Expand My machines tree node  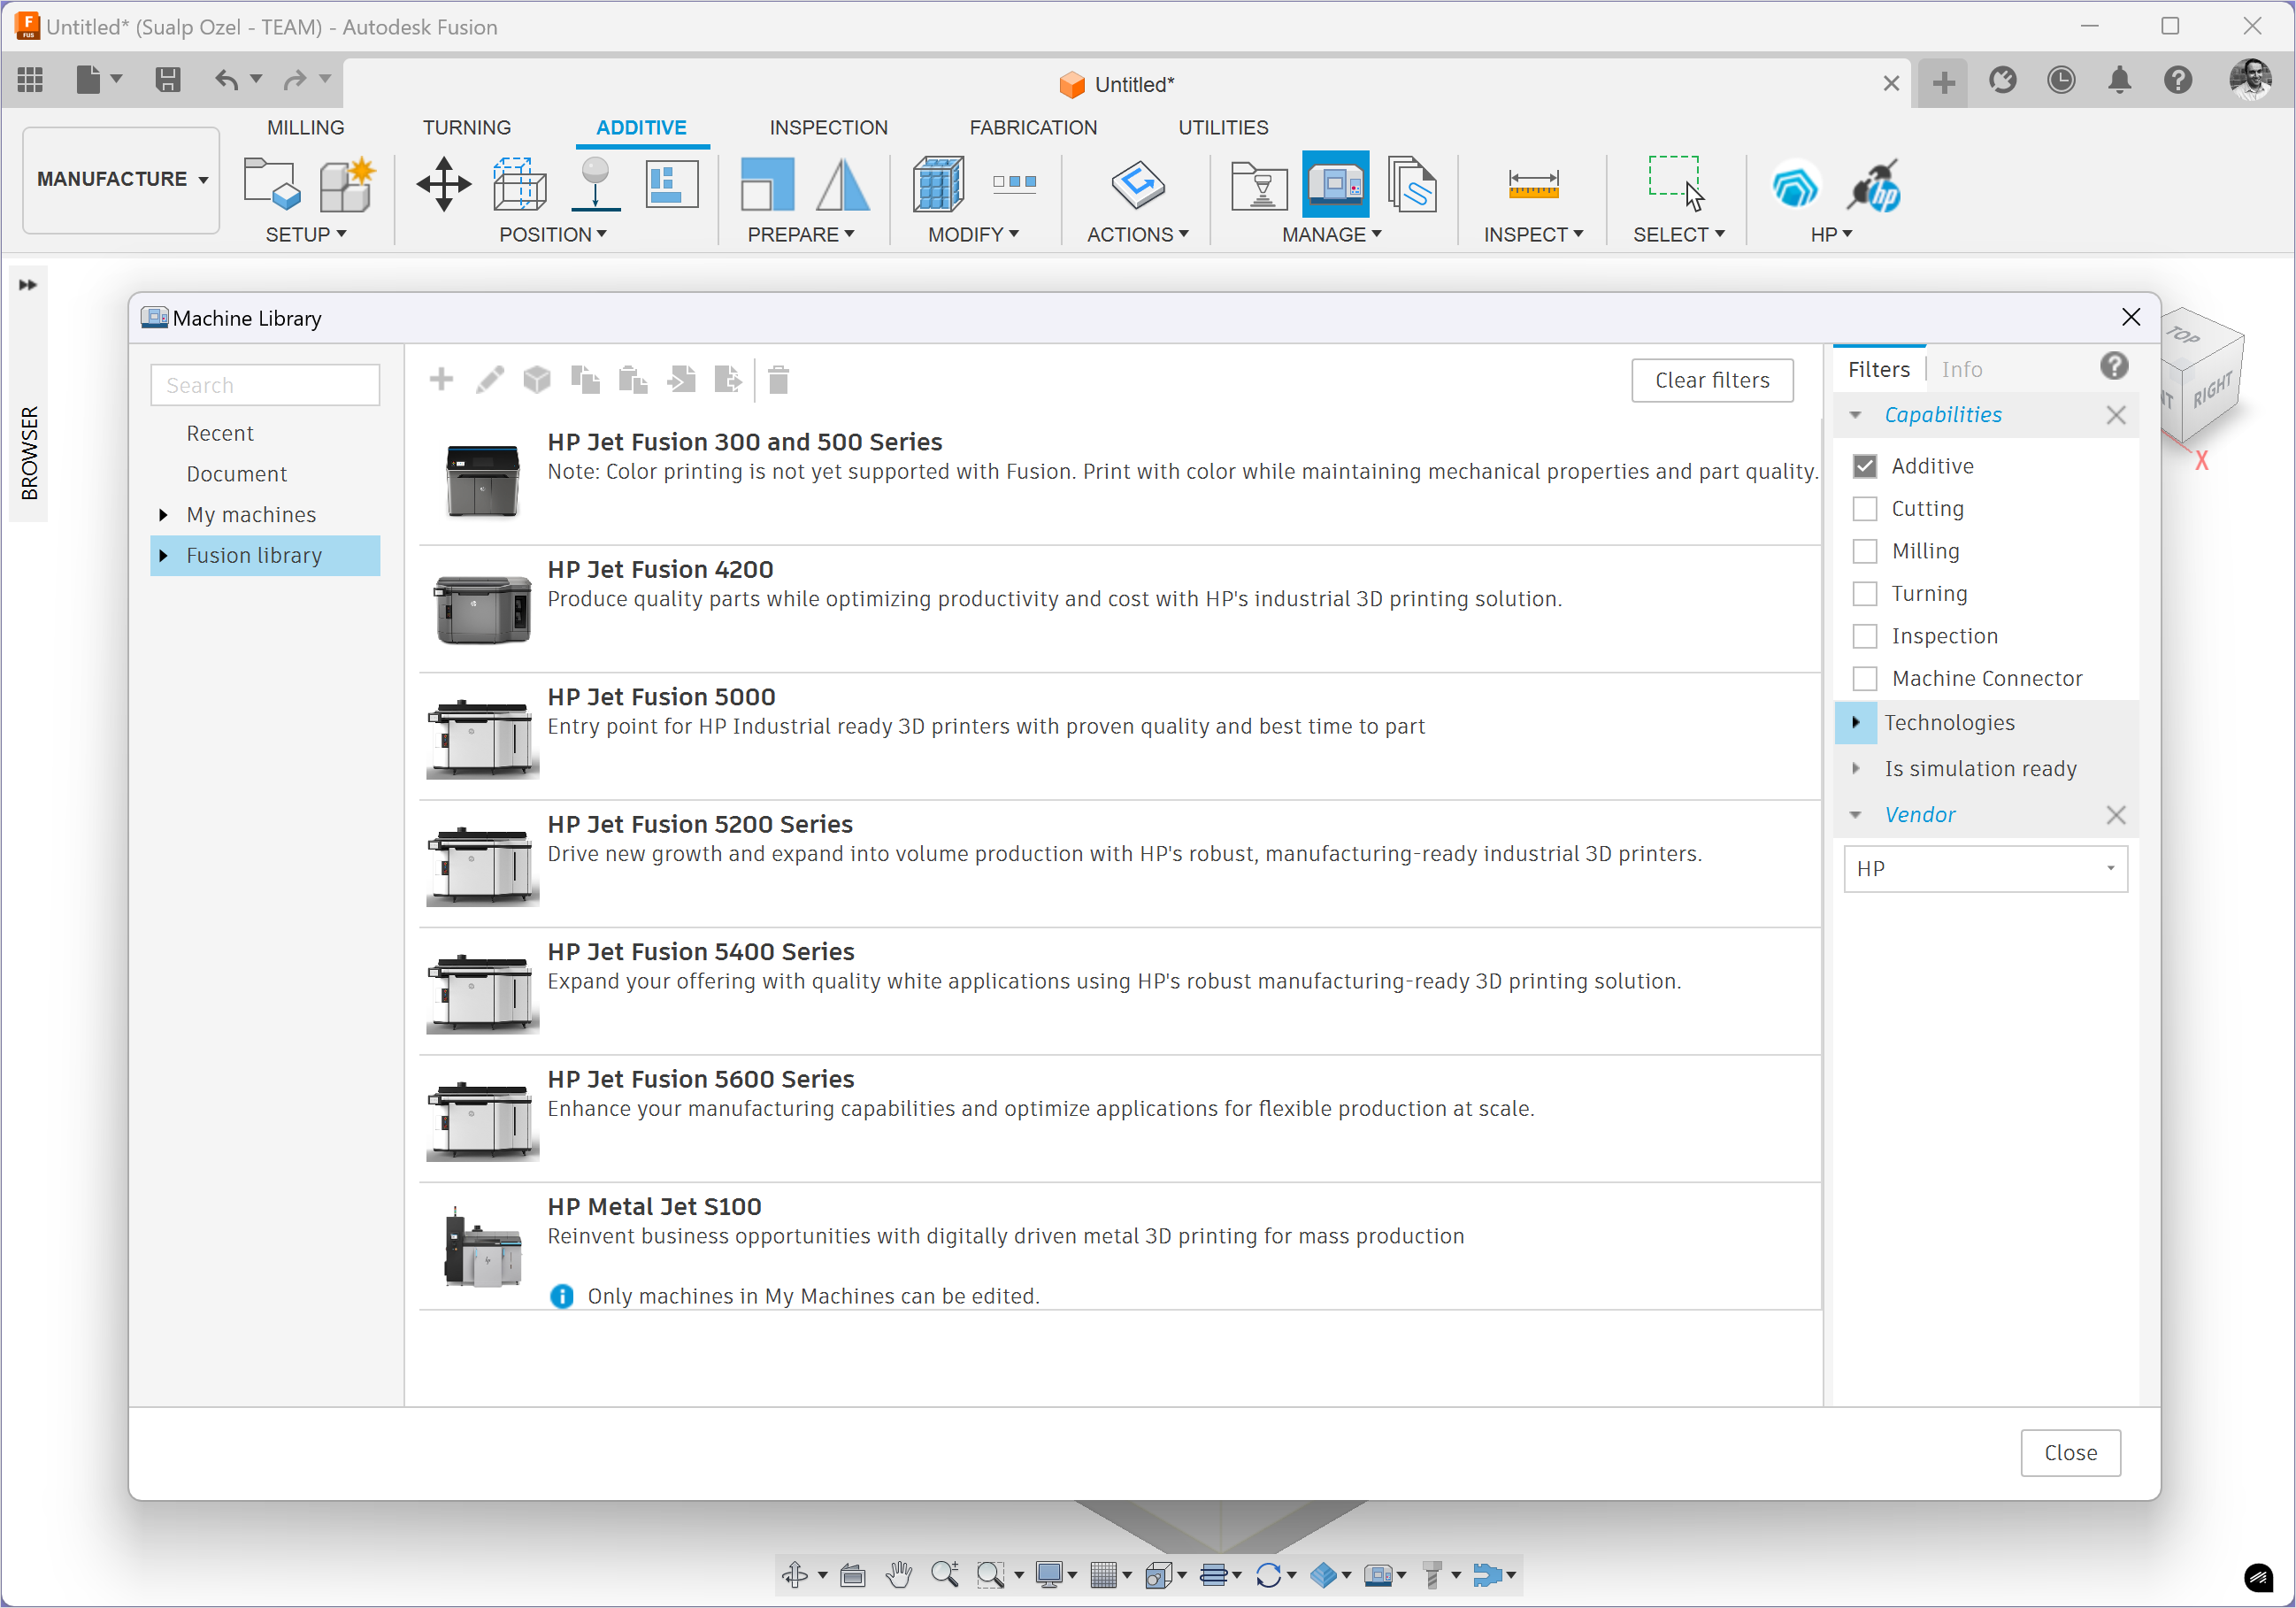coord(163,514)
